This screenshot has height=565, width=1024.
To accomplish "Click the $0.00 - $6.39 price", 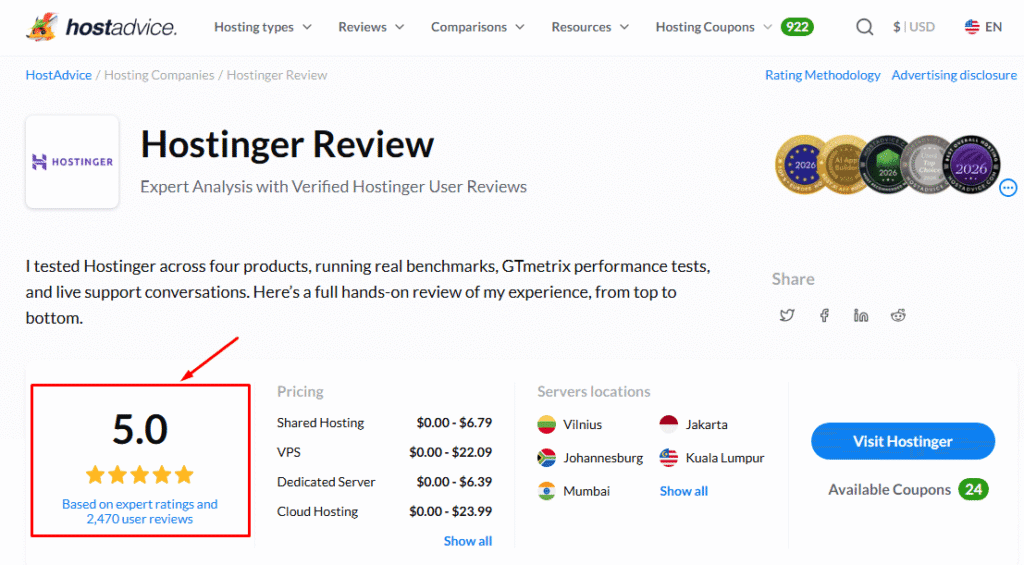I will pos(455,482).
